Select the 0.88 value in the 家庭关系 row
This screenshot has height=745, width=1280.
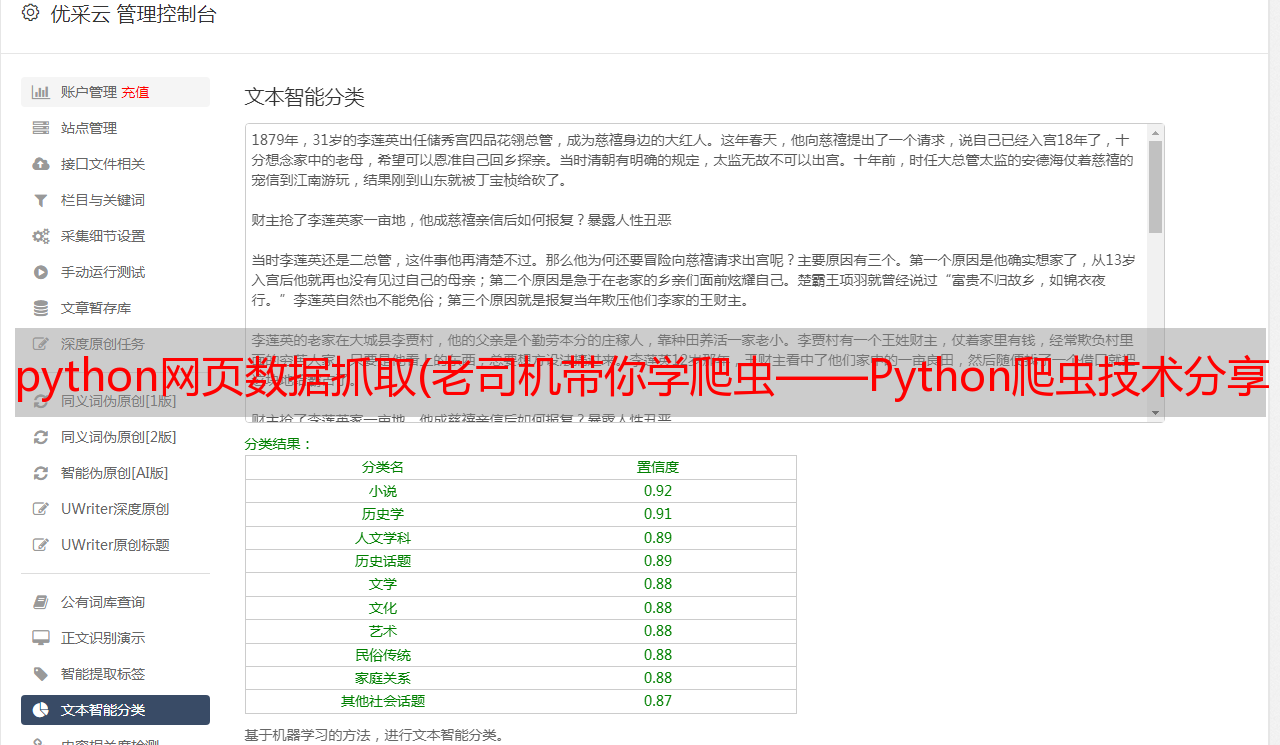point(658,678)
